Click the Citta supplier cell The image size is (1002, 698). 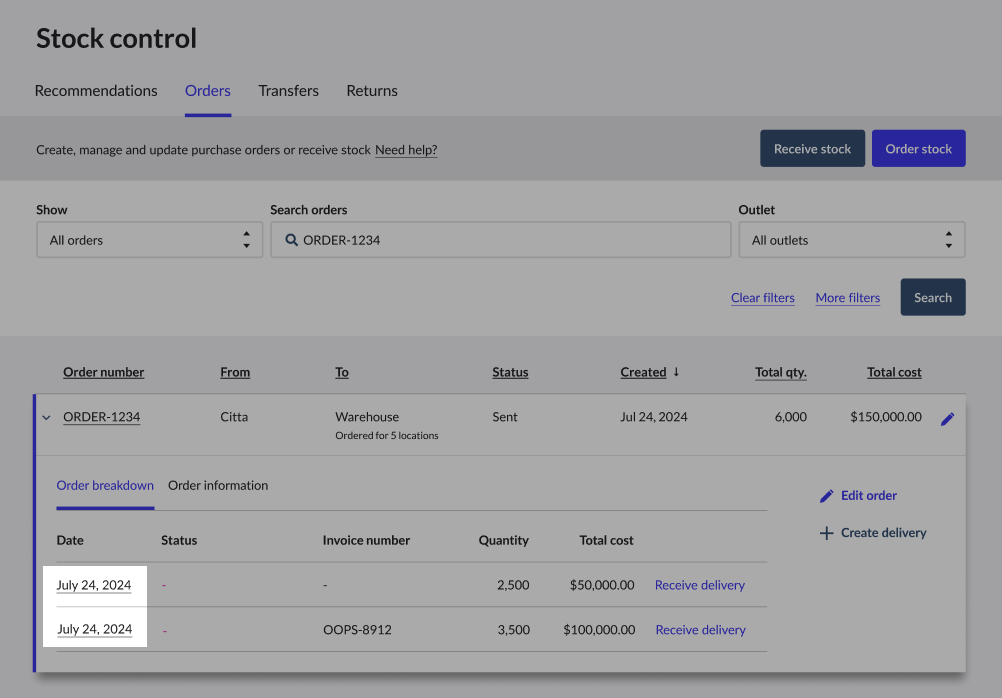(234, 417)
